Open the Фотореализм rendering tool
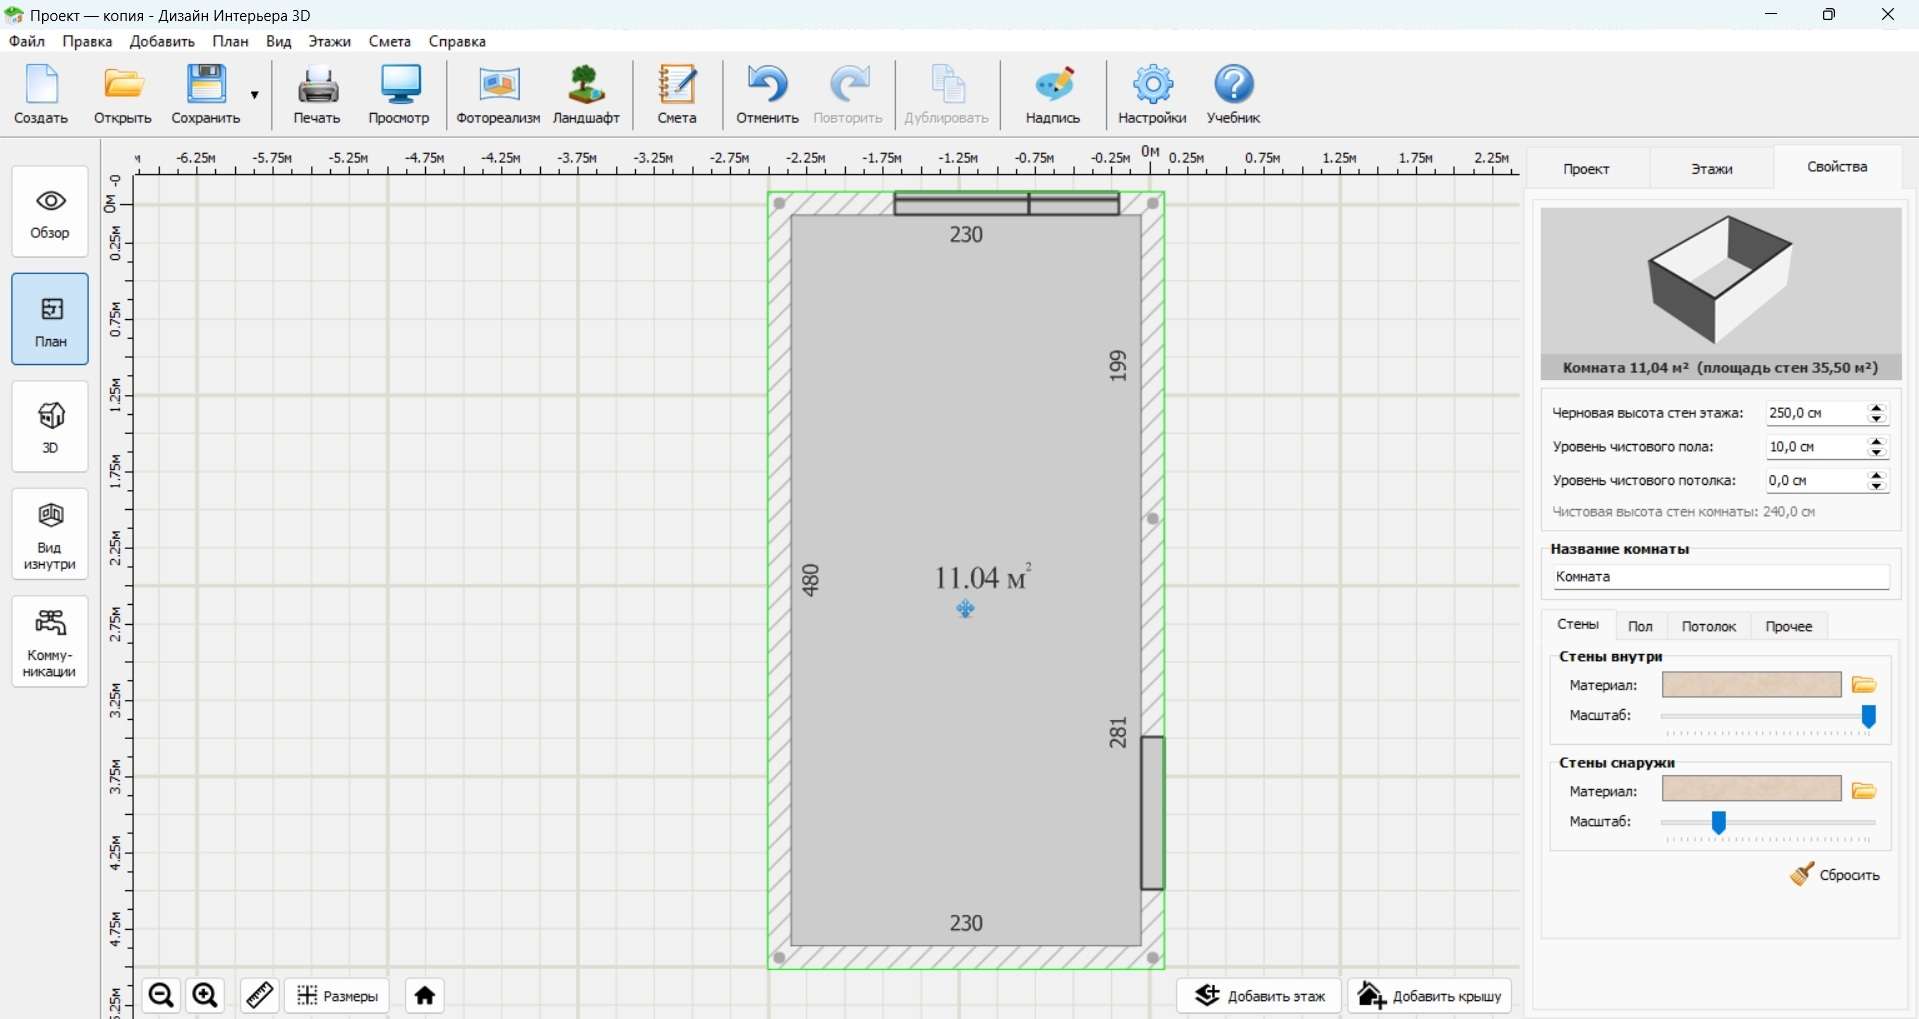Image resolution: width=1919 pixels, height=1019 pixels. [x=498, y=95]
